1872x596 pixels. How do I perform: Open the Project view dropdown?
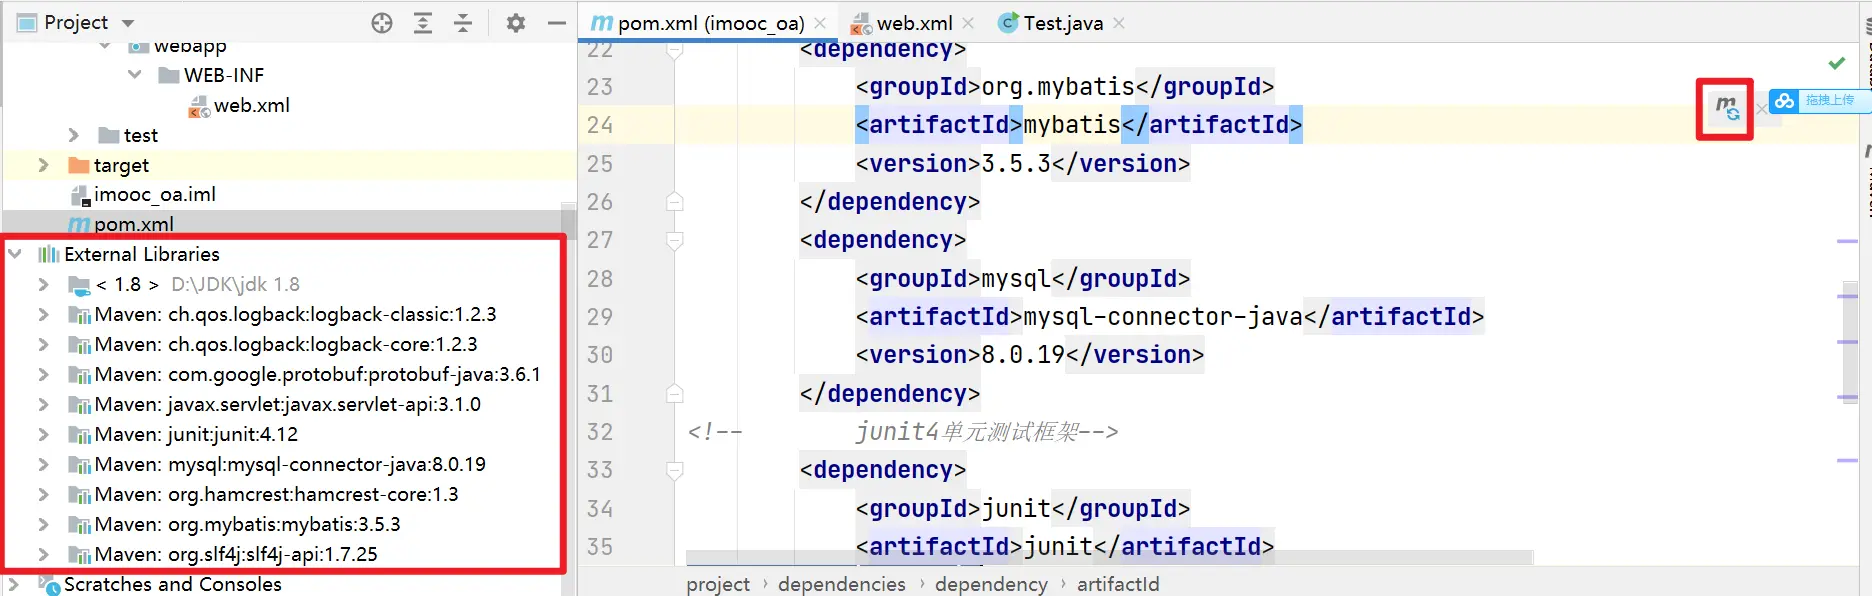click(x=128, y=23)
